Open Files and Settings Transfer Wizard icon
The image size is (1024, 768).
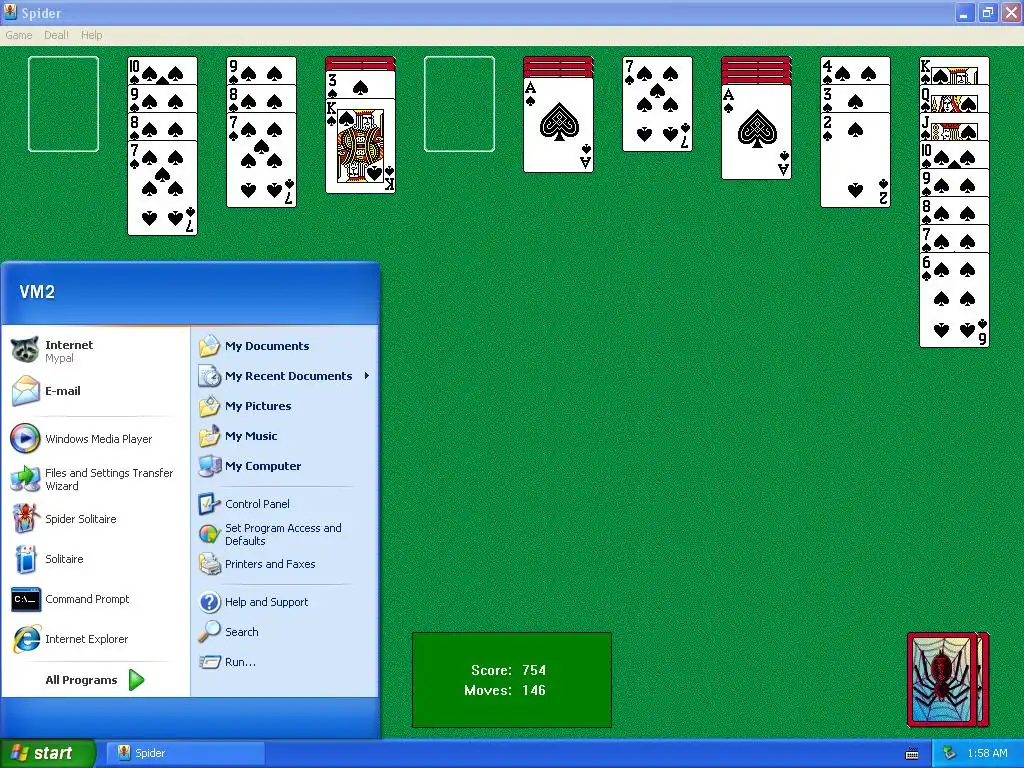25,479
